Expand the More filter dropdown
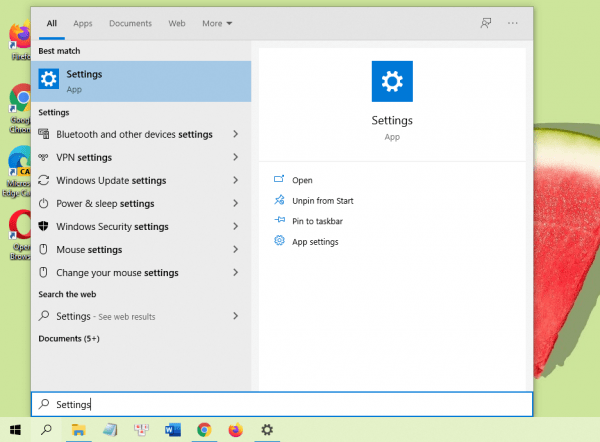 click(x=216, y=22)
